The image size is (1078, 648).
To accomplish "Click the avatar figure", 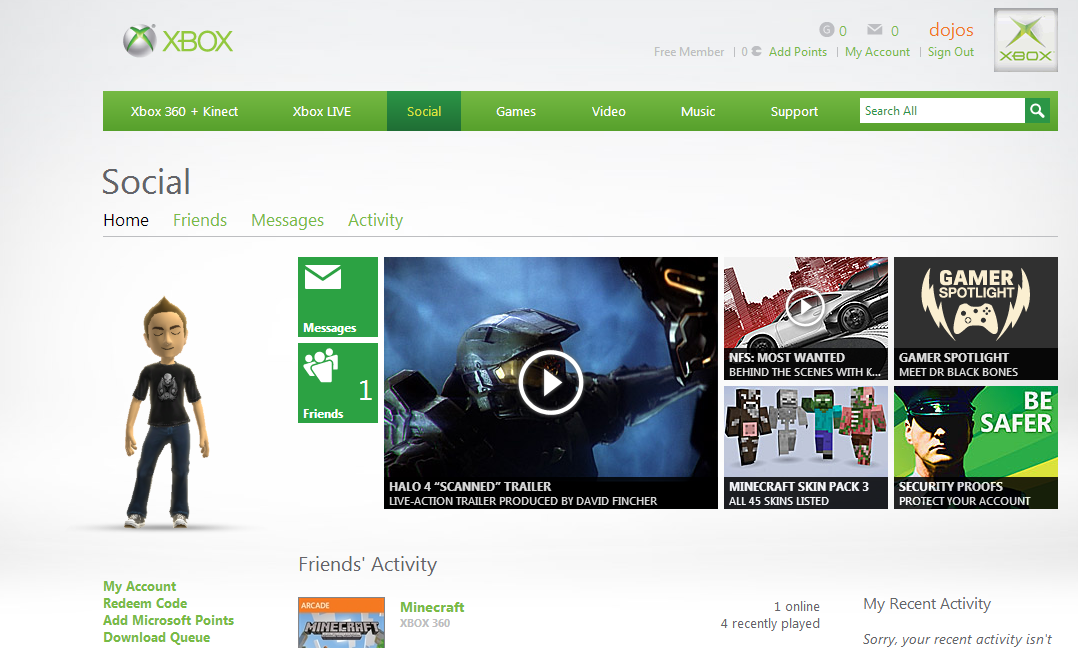I will [x=166, y=412].
